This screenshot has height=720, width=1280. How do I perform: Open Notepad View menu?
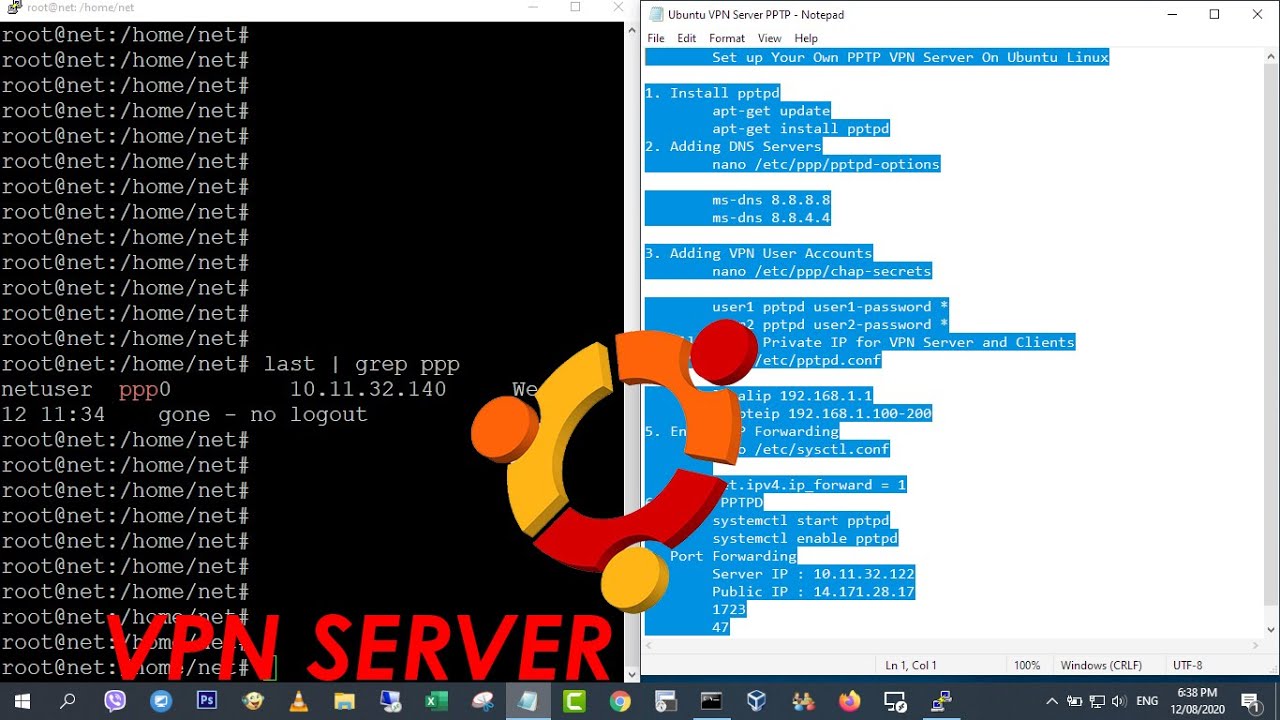pos(769,38)
